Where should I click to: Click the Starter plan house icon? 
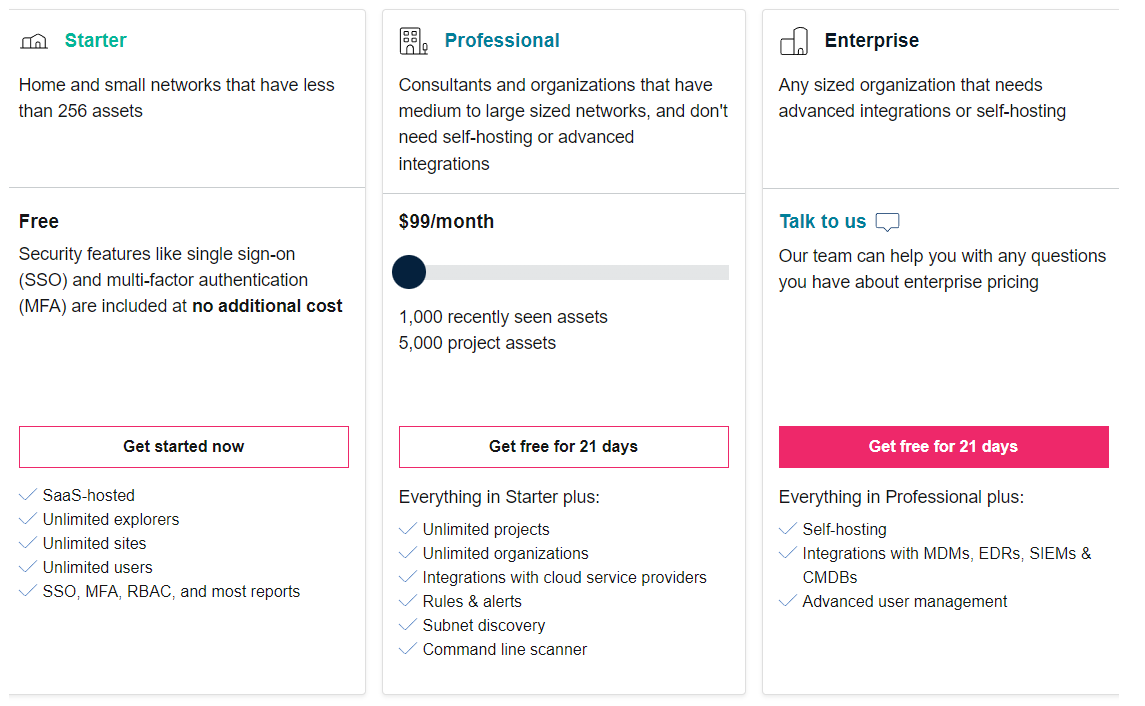coord(34,42)
